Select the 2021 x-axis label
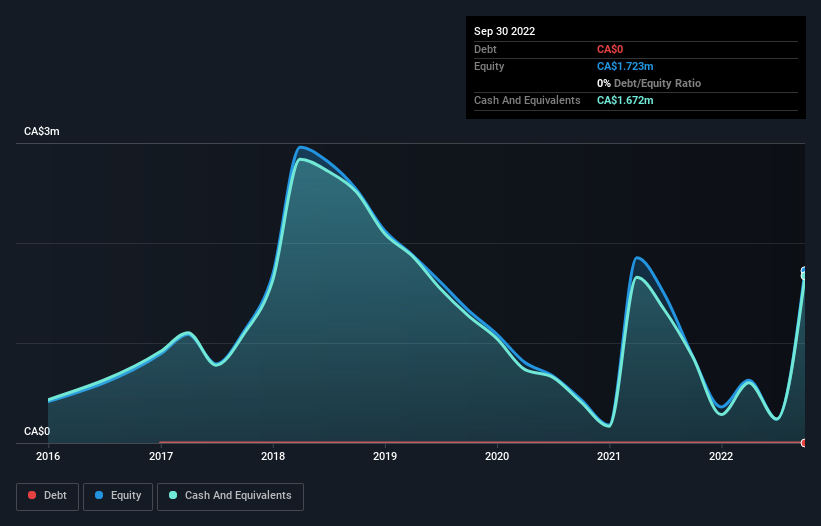821x526 pixels. pyautogui.click(x=609, y=456)
